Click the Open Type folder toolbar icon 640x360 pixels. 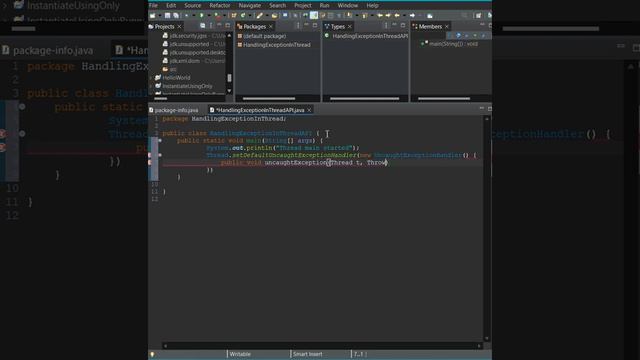point(274,16)
